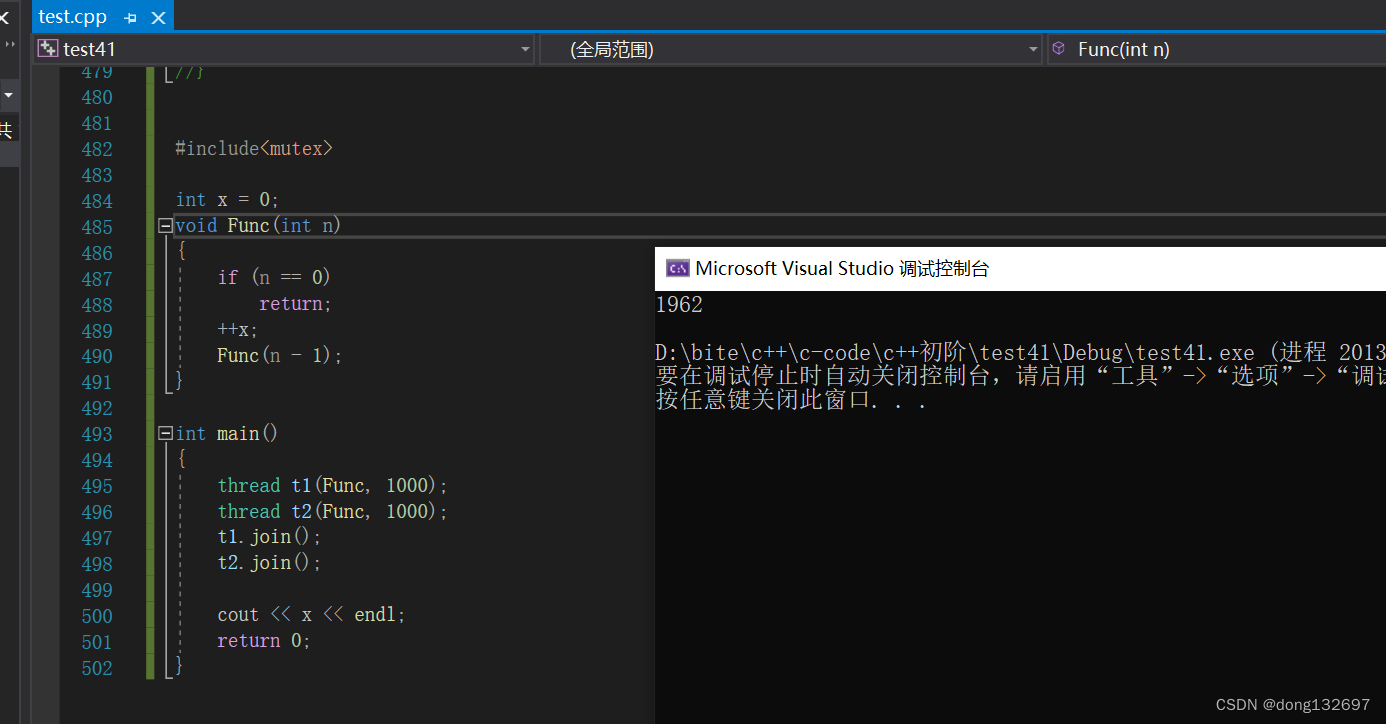Screen dimensions: 1386x724
Task: Click the return 0; statement
Action: coord(264,642)
